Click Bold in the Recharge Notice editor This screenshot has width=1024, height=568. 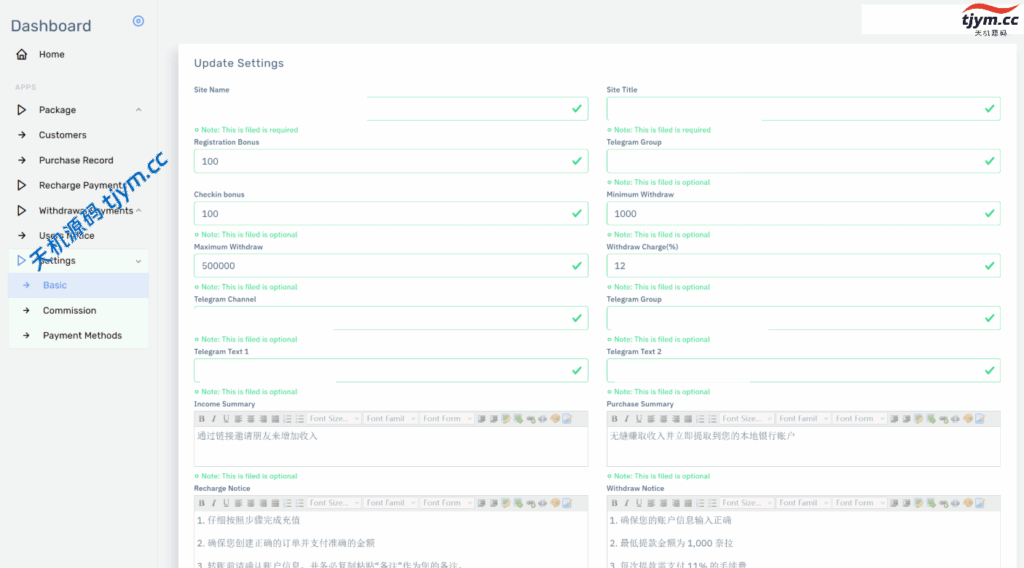tap(201, 503)
